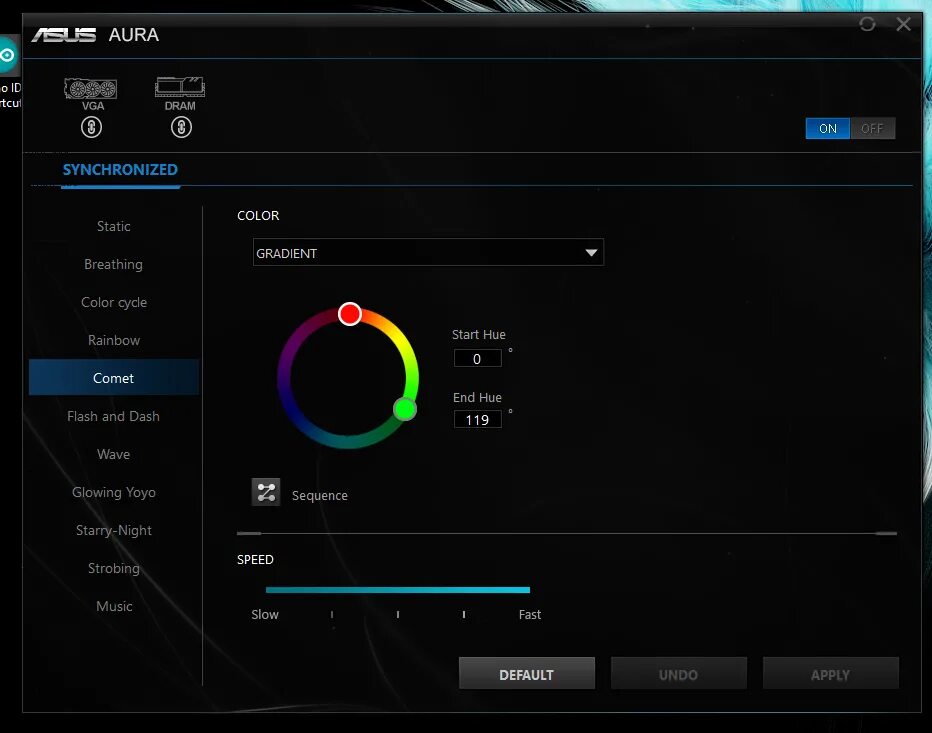Select the Breathing effect
Viewport: 932px width, 733px height.
pyautogui.click(x=114, y=265)
